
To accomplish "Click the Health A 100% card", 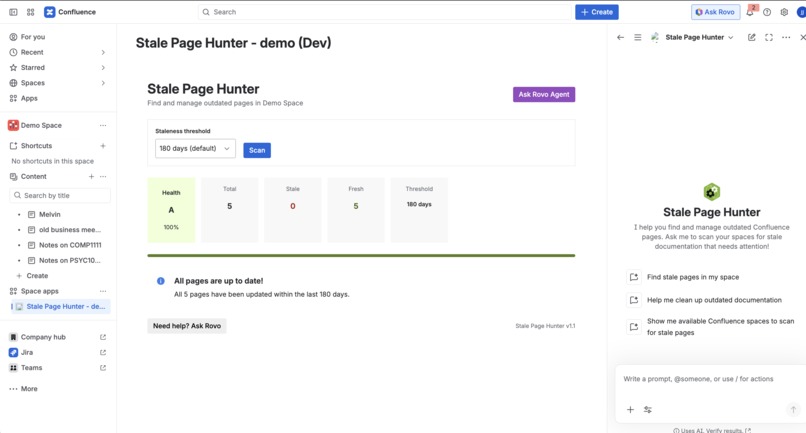I will [x=171, y=210].
